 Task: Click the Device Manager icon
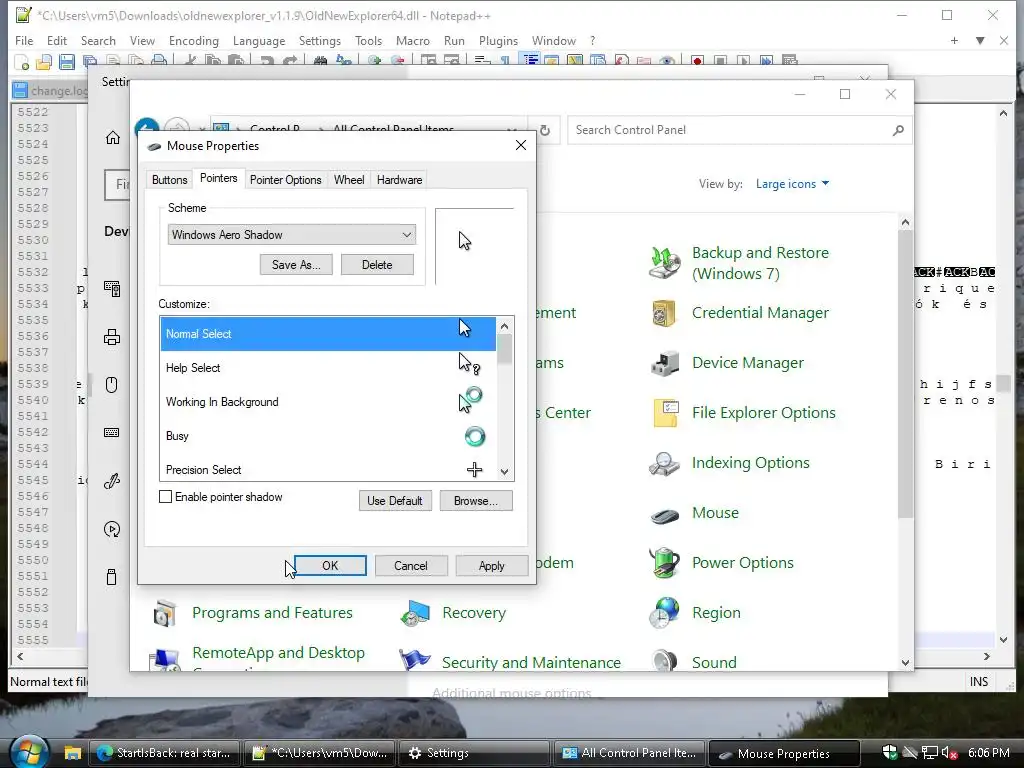click(665, 363)
